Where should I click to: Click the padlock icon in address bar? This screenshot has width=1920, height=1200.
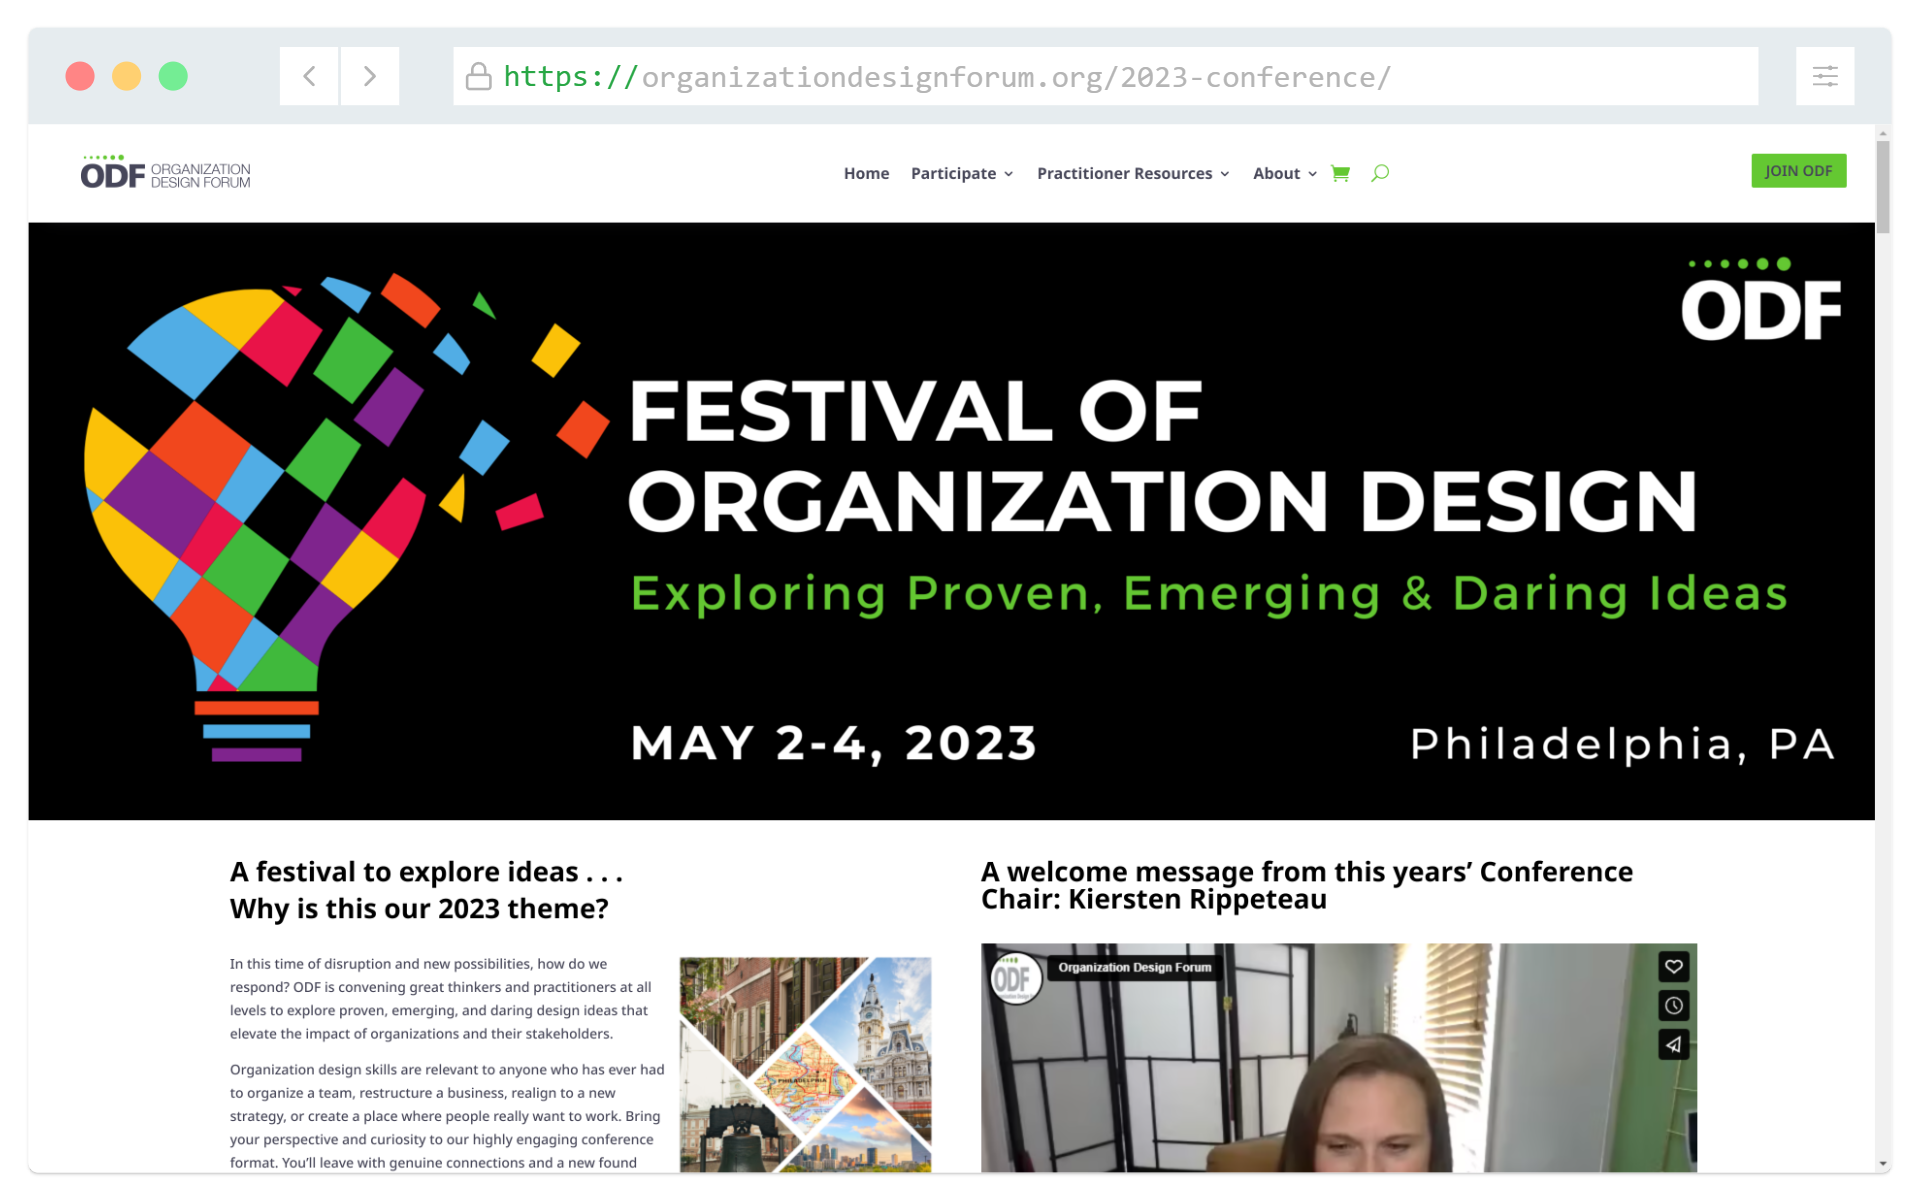(479, 76)
